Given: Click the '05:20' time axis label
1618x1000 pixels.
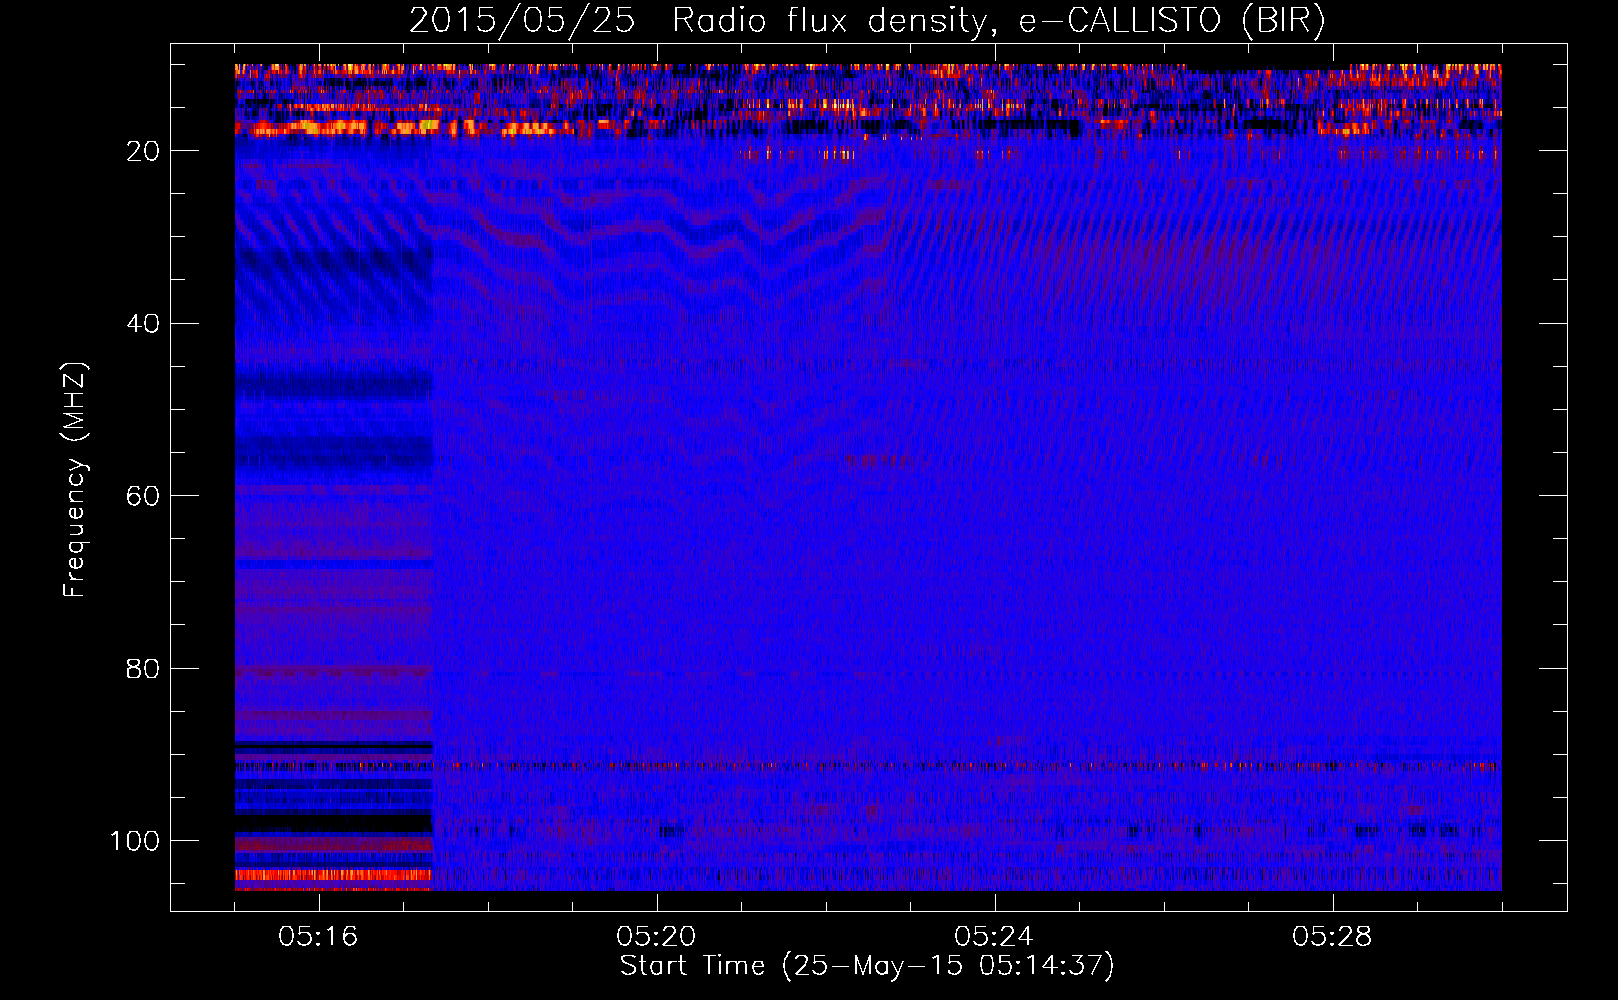Looking at the screenshot, I should click(x=656, y=937).
